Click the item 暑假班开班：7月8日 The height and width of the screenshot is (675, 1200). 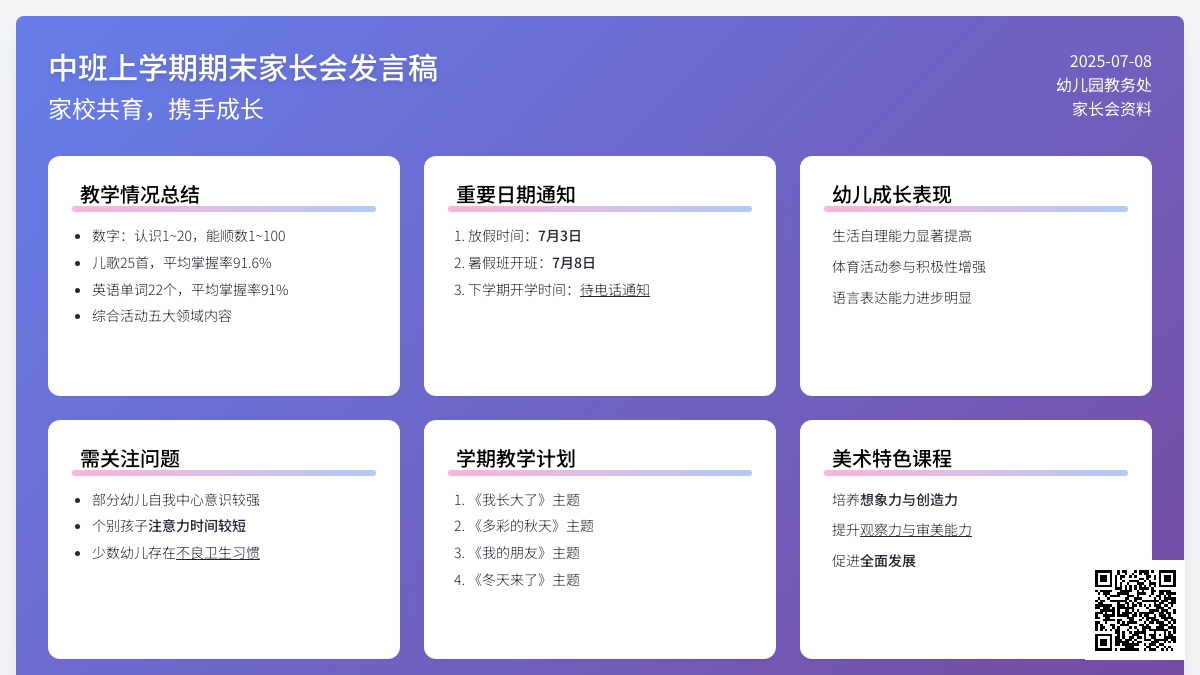point(532,263)
